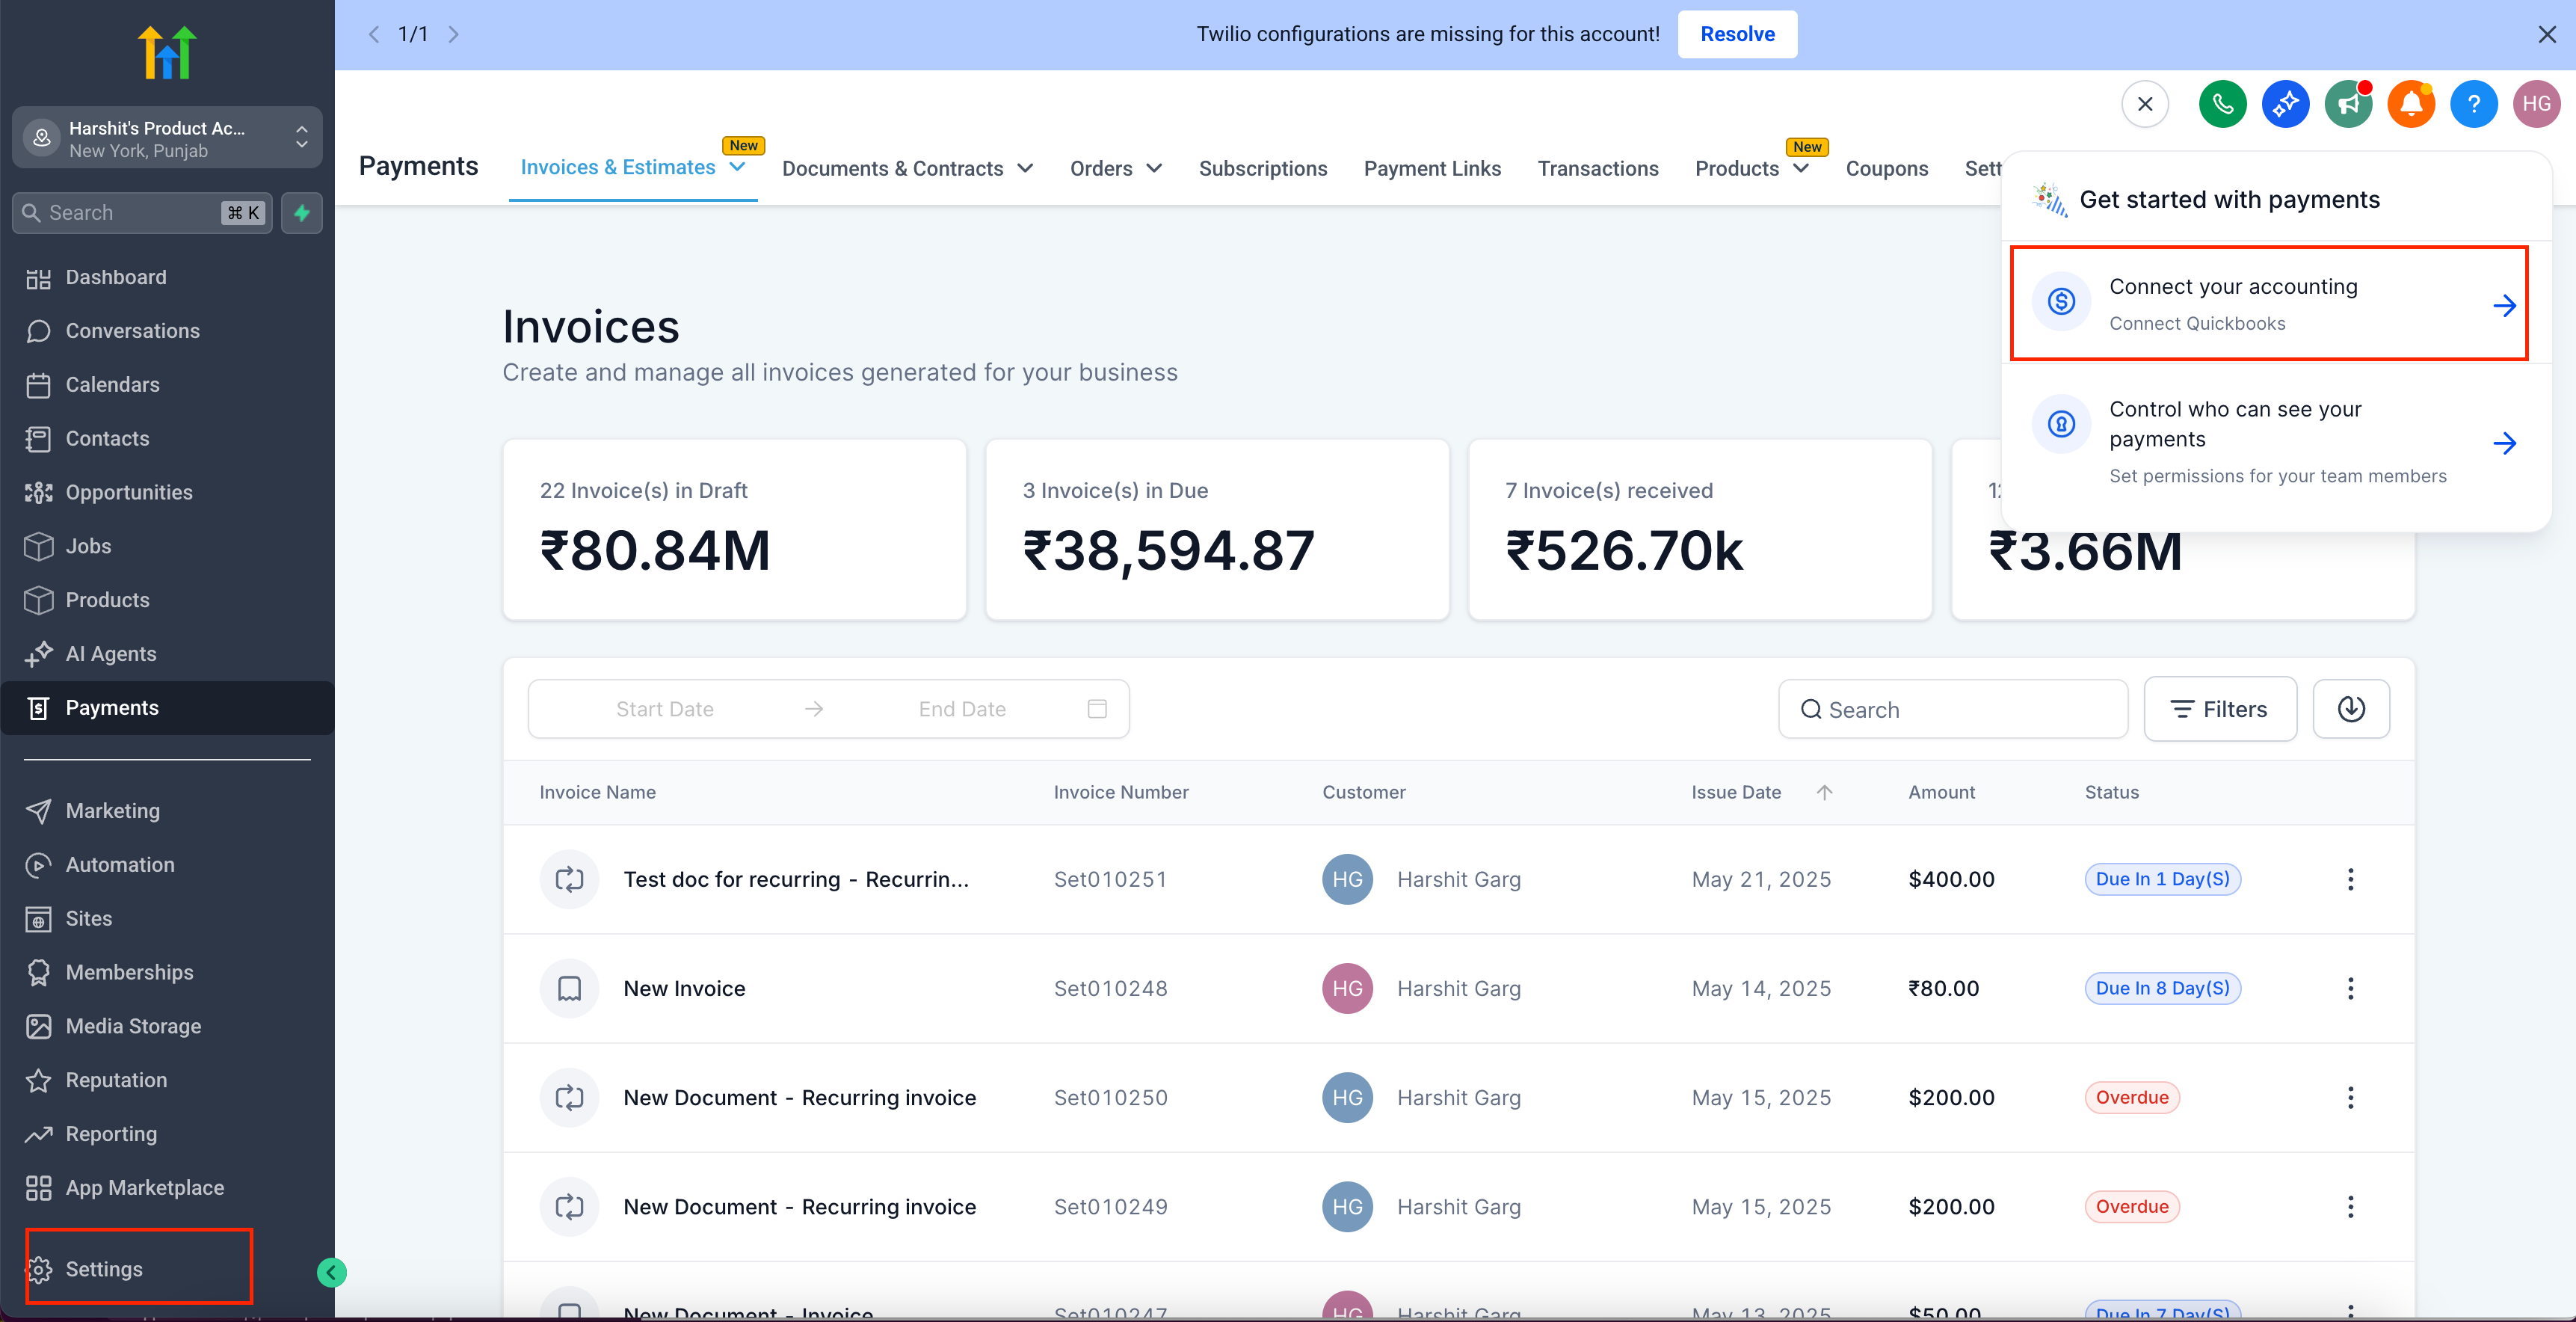Image resolution: width=2576 pixels, height=1322 pixels.
Task: Click the Resolve button in banner
Action: [1737, 34]
